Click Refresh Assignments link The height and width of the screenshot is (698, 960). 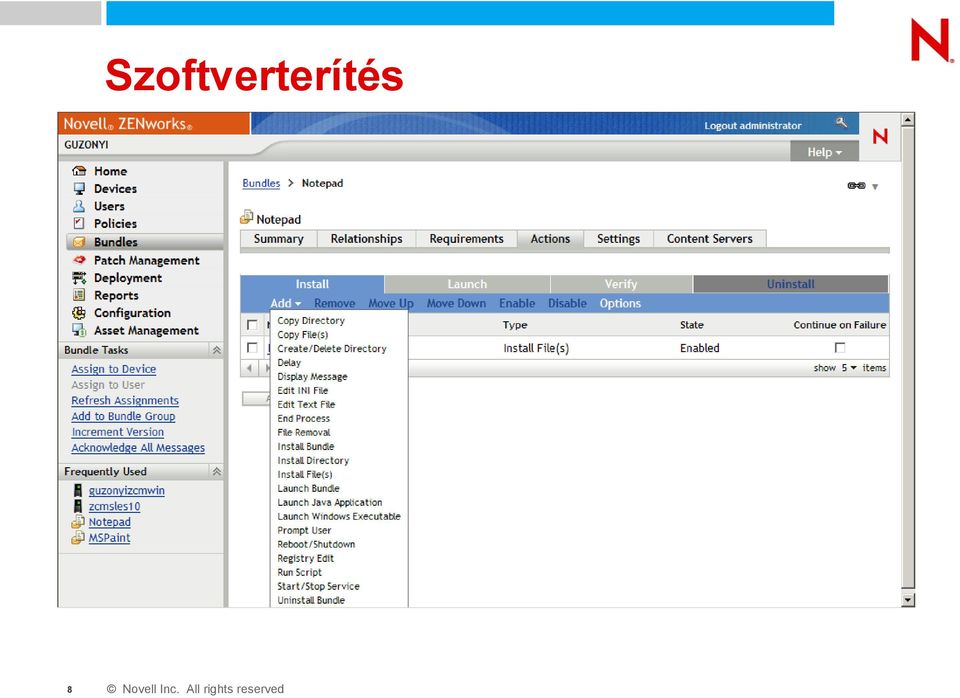[x=125, y=400]
